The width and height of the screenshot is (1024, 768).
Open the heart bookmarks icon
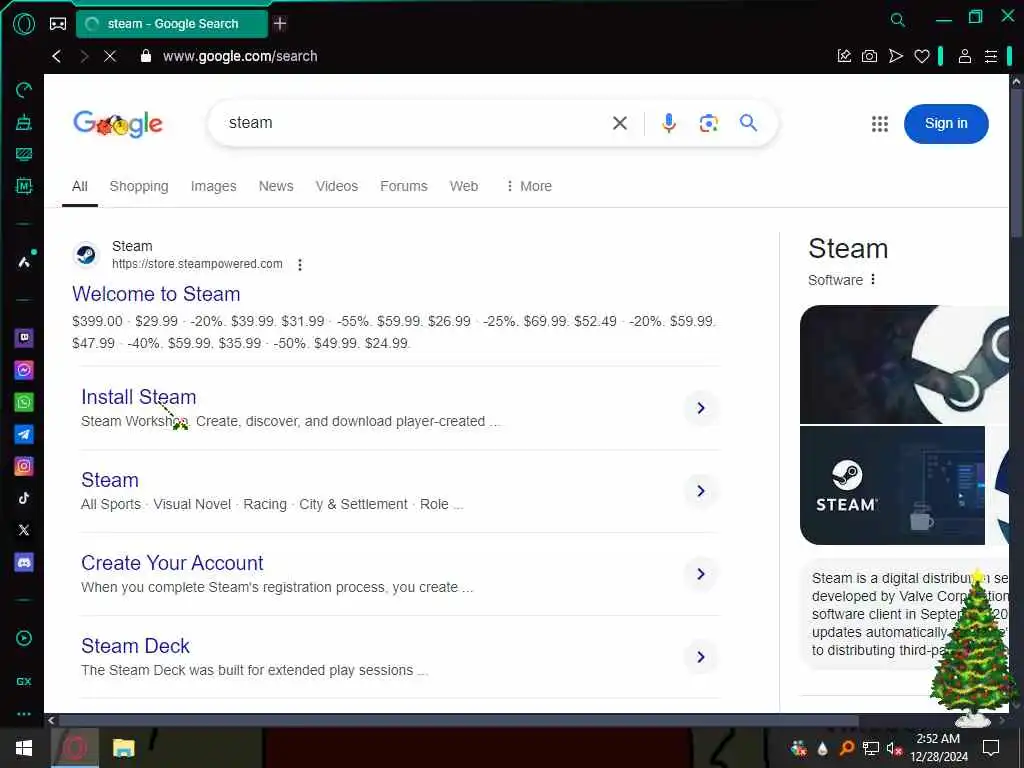(x=921, y=56)
